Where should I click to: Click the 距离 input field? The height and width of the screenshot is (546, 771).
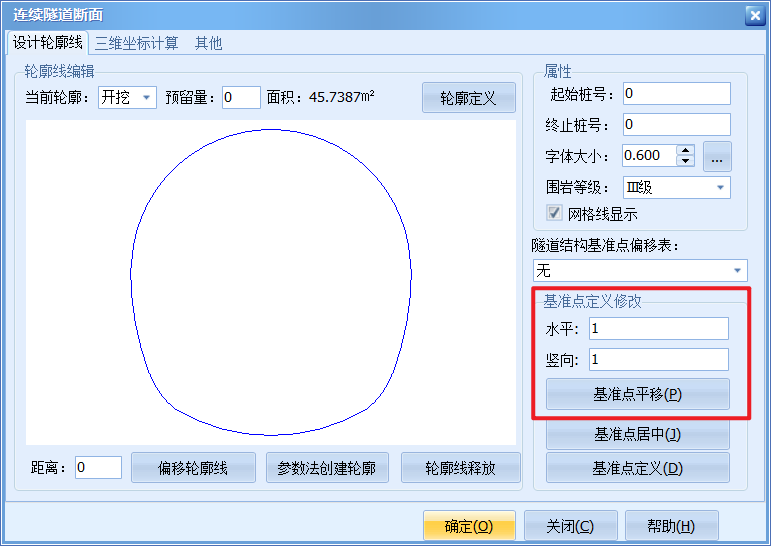pos(98,467)
